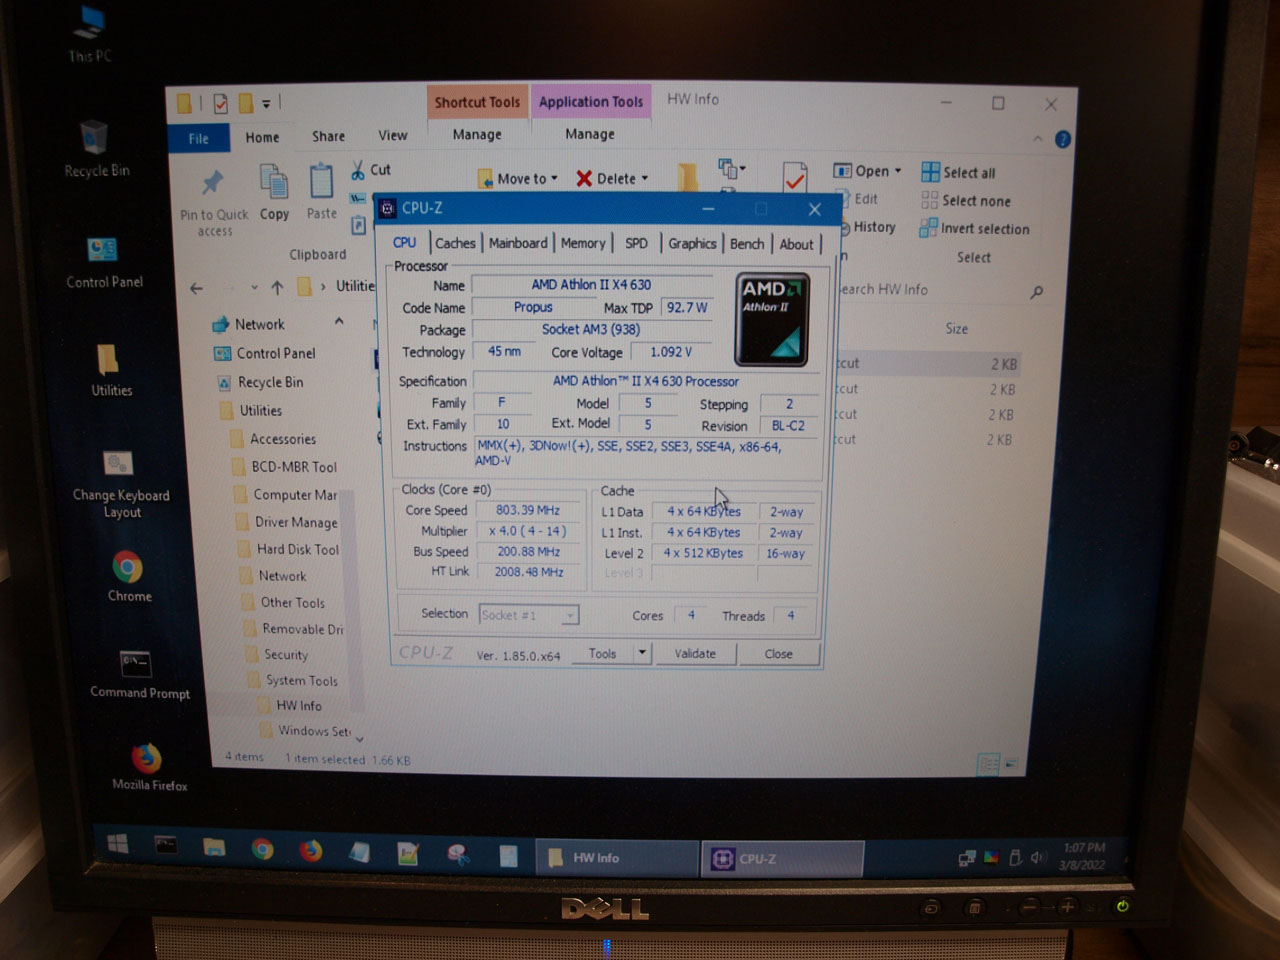The image size is (1280, 960).
Task: Click the volume speaker tray icon
Action: click(x=1037, y=857)
